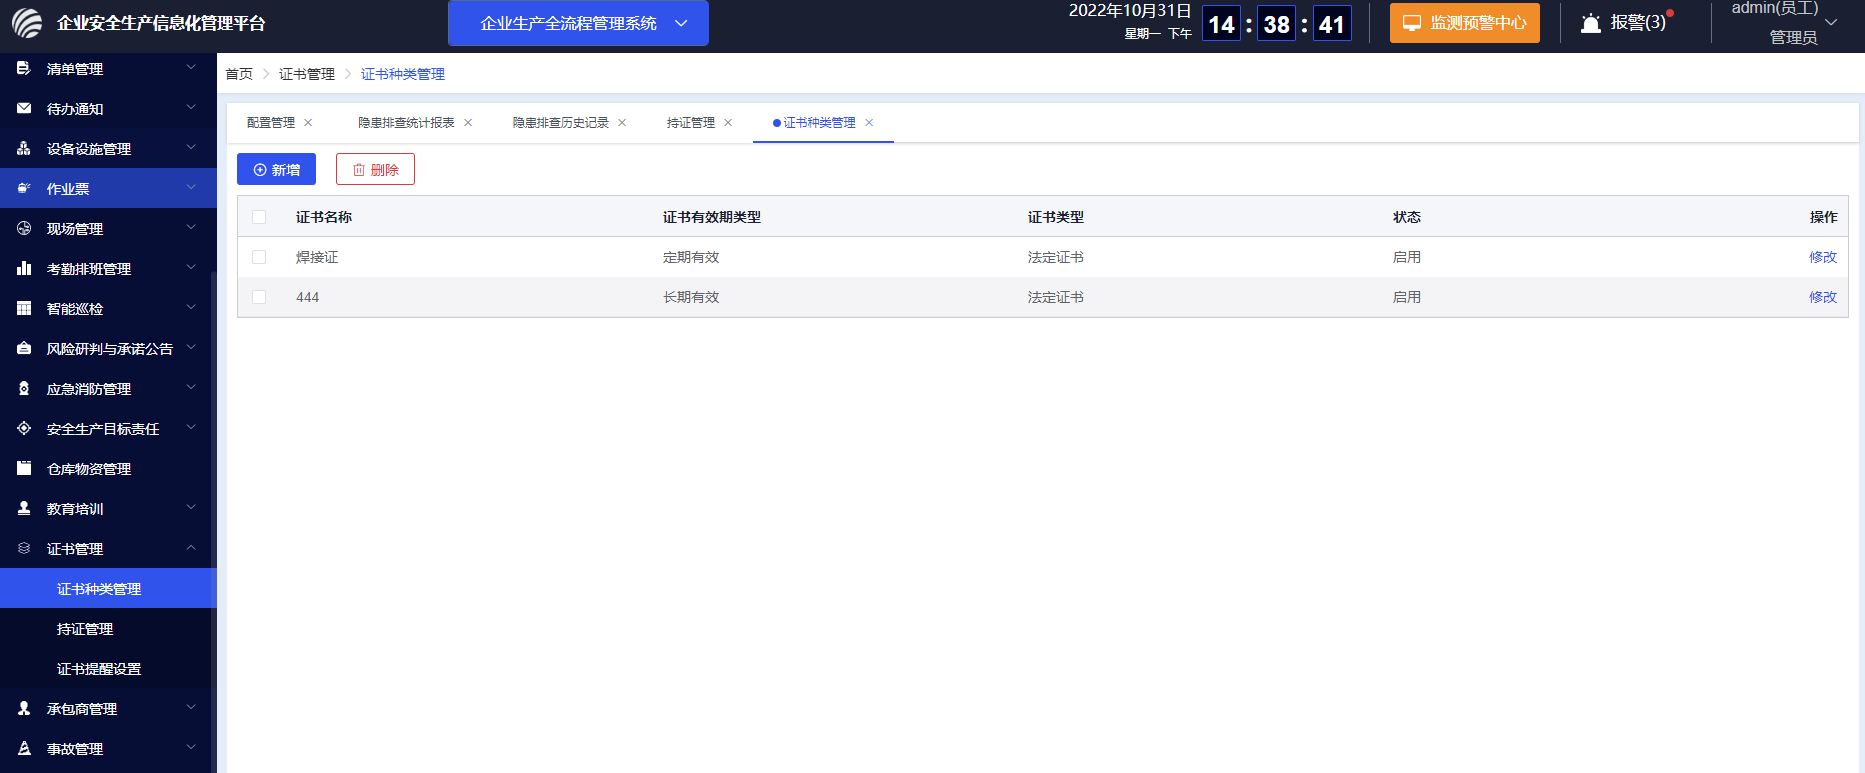Switch to the 配置管理 tab
The height and width of the screenshot is (773, 1865).
[271, 123]
